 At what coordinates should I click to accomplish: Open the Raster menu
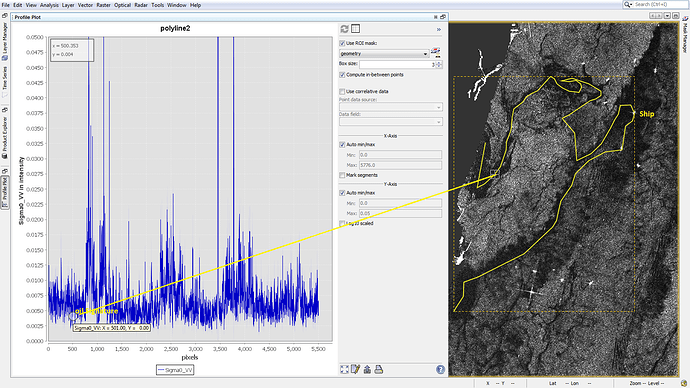(x=103, y=5)
